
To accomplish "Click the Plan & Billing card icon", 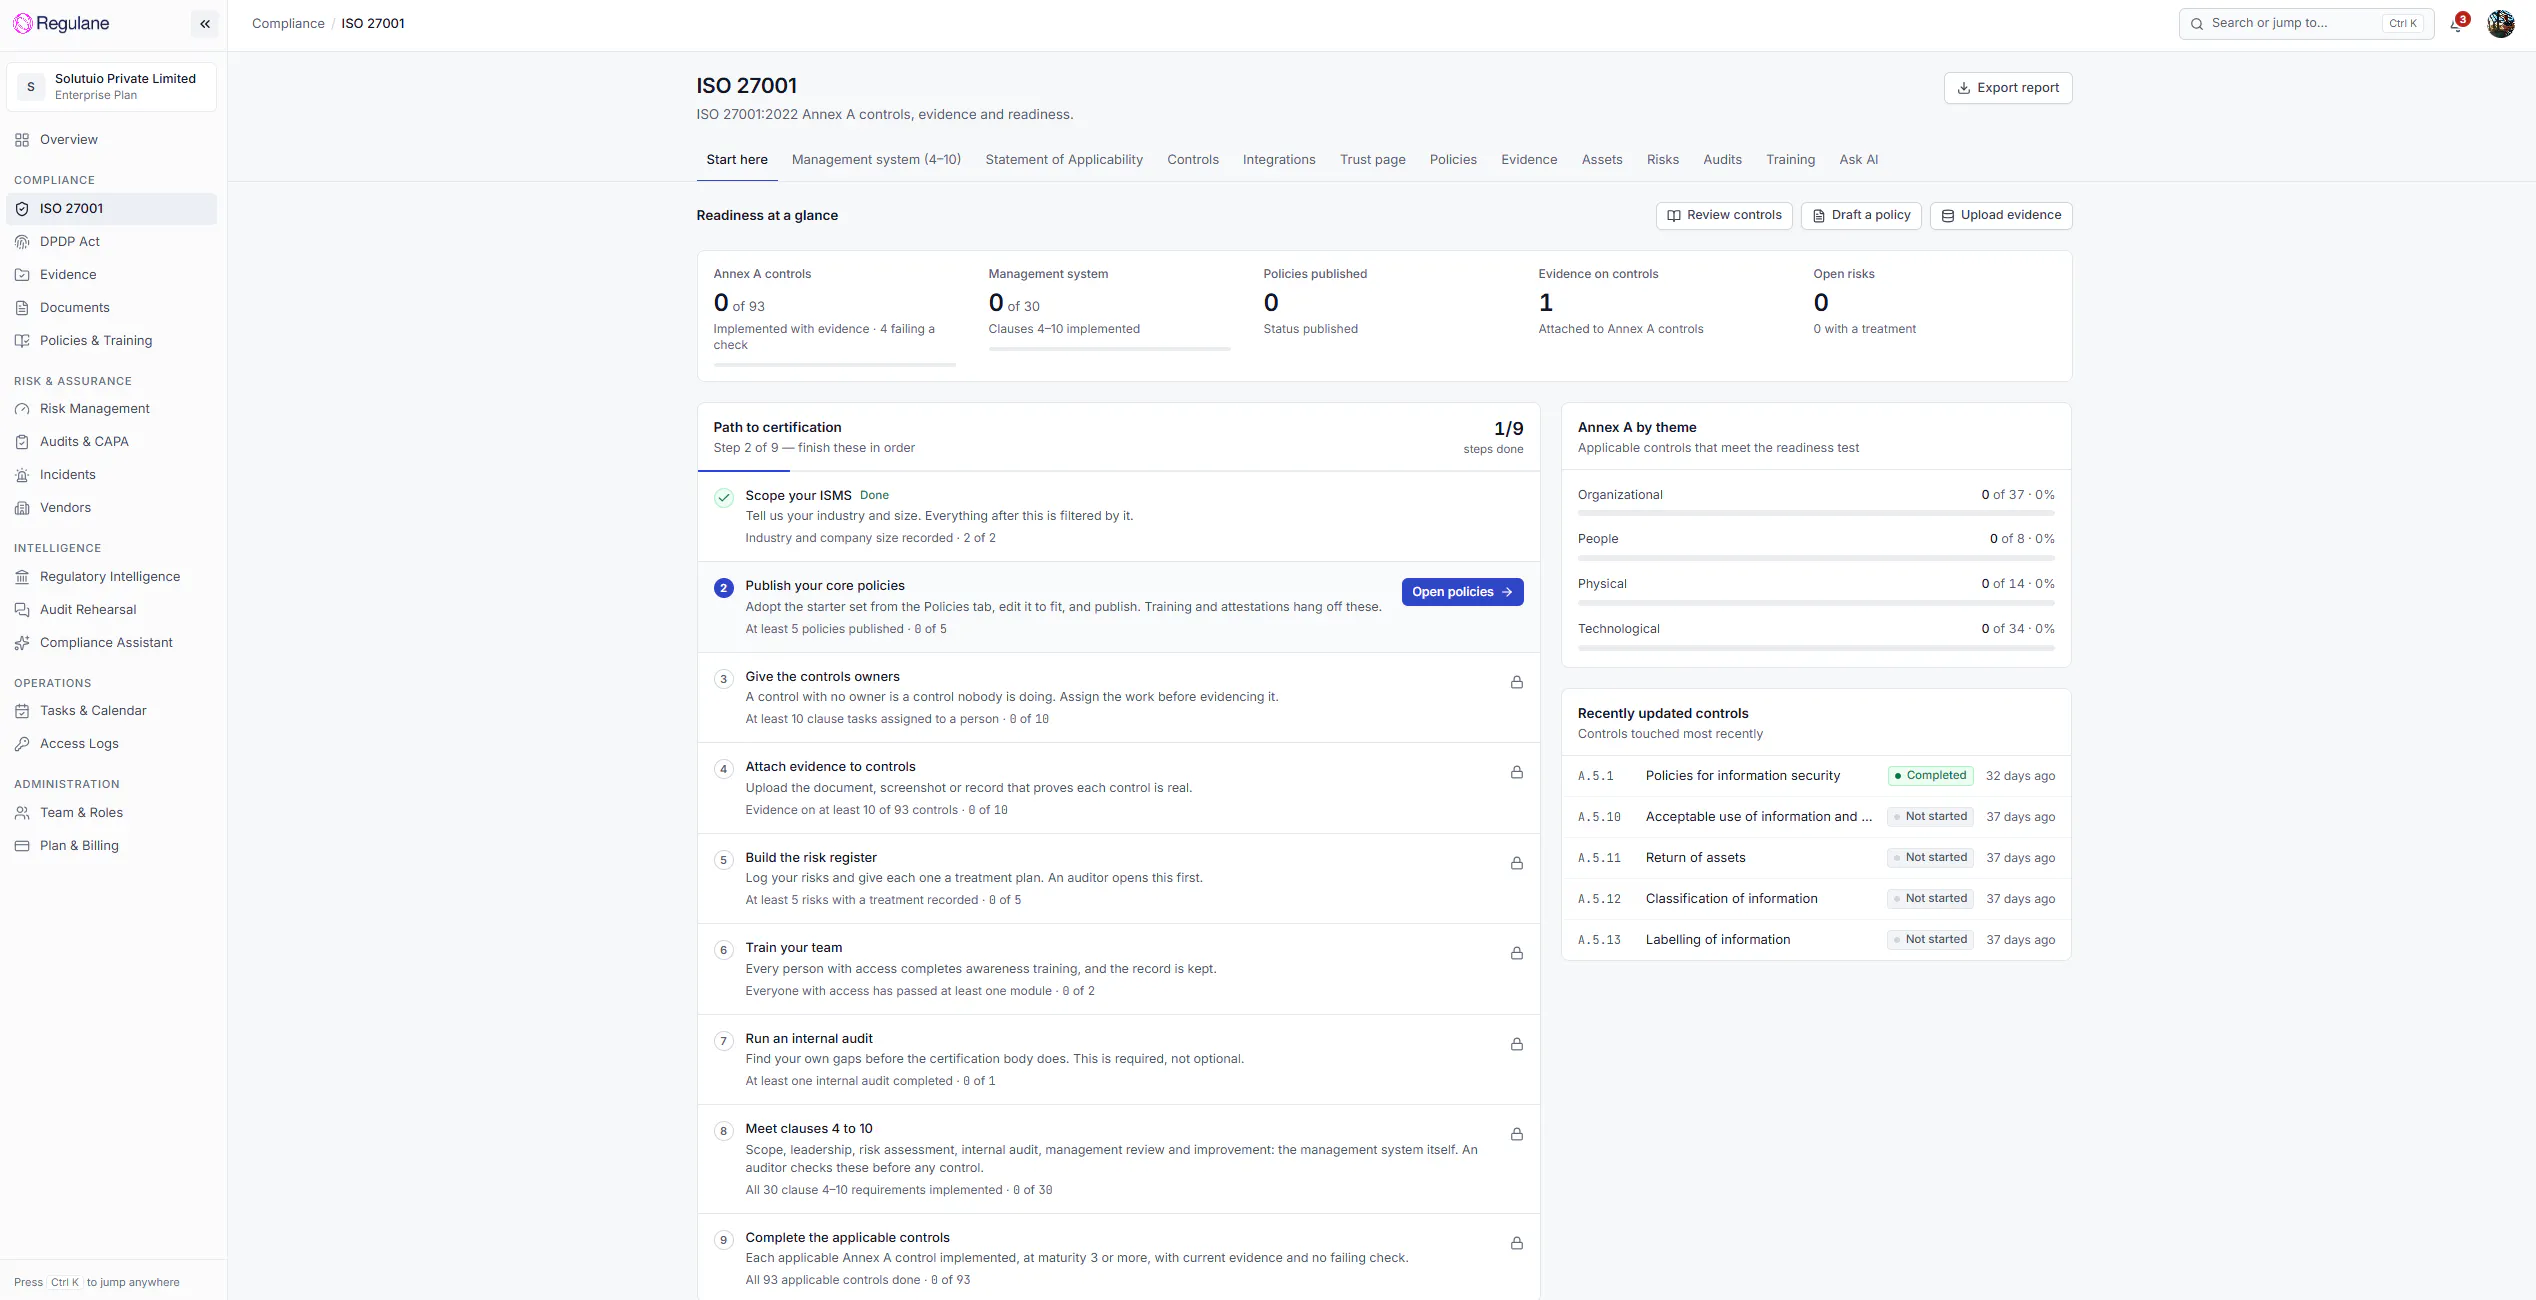I will (22, 846).
